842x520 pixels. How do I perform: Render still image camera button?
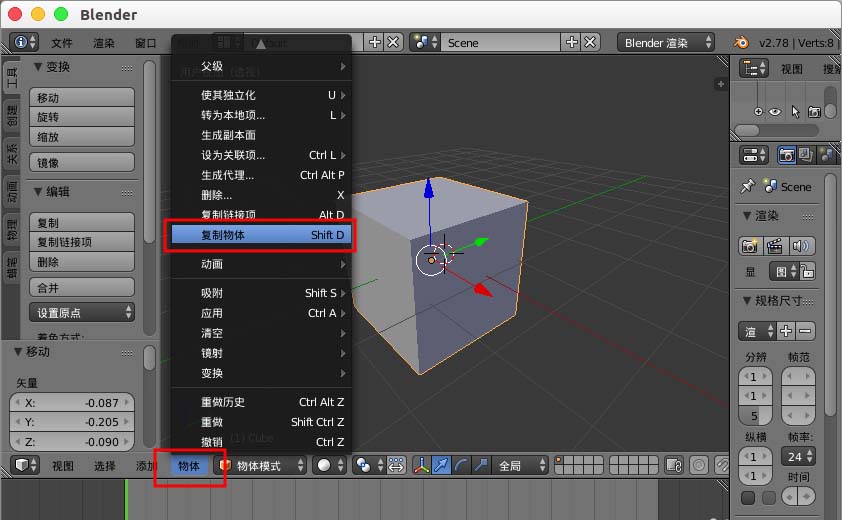[x=749, y=246]
